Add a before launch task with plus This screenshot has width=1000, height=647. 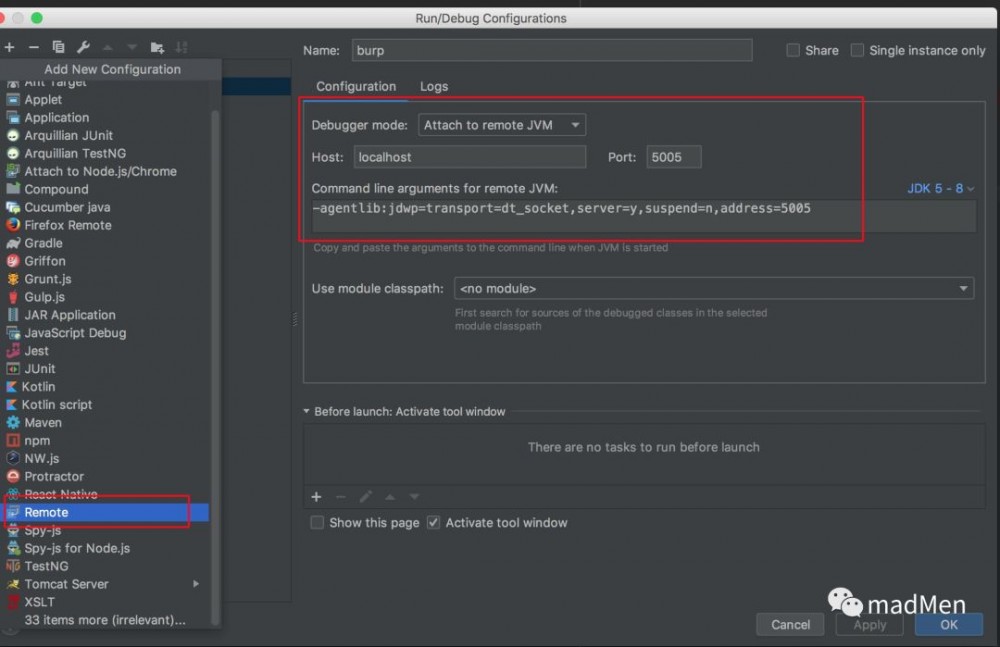[x=316, y=496]
